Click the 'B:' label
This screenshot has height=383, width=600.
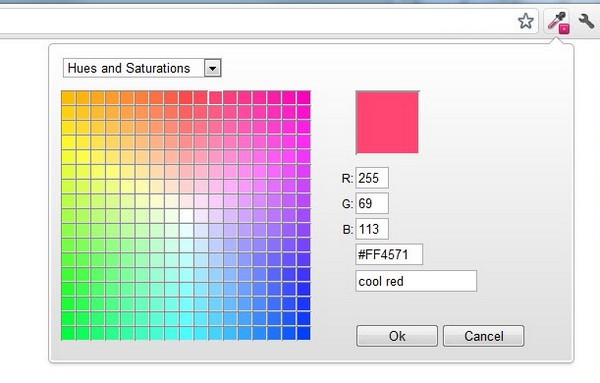coord(347,230)
